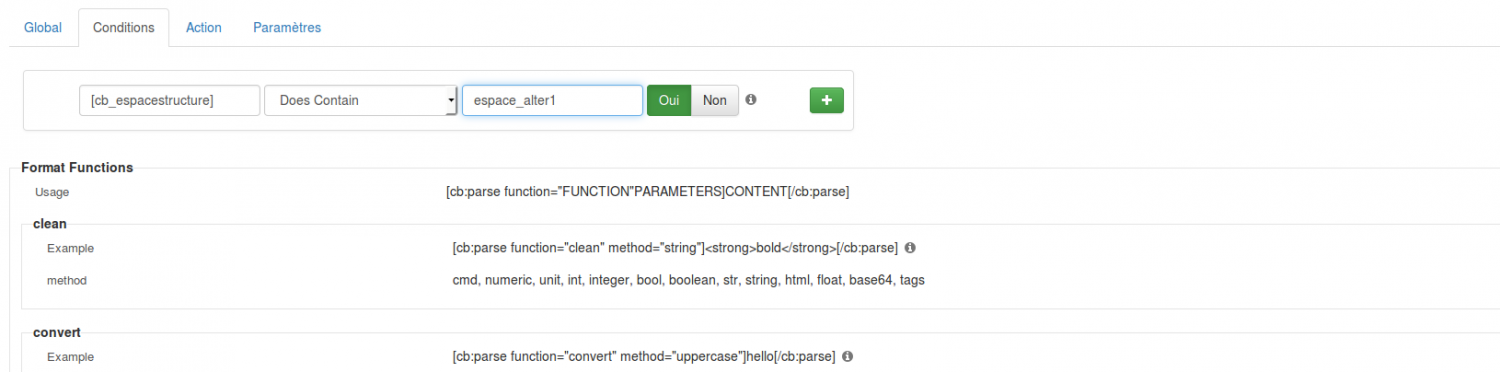Screen dimensions: 1500x372
Task: Click the convert example code text
Action: (x=644, y=356)
